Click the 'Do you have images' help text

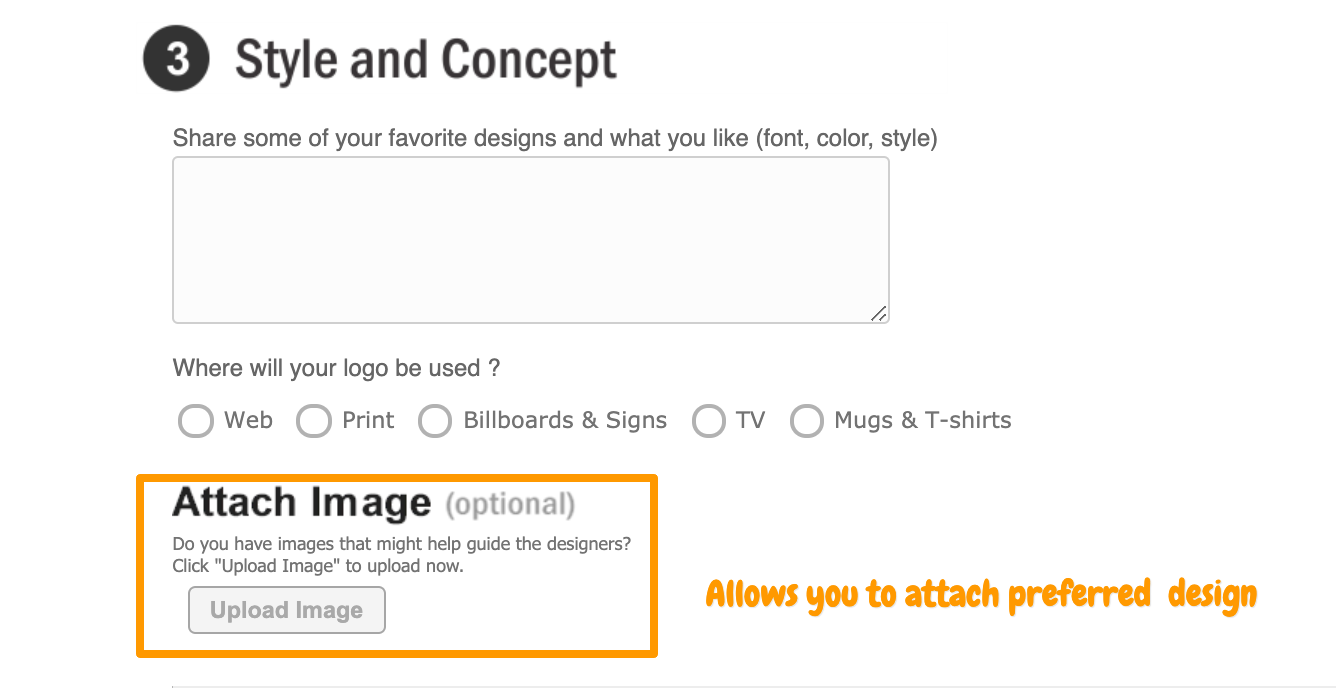(x=402, y=544)
